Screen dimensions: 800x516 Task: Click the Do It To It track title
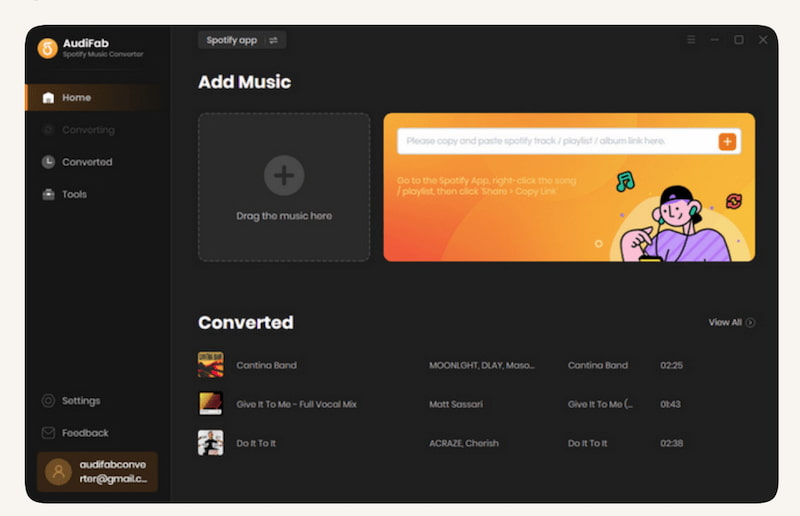point(256,444)
